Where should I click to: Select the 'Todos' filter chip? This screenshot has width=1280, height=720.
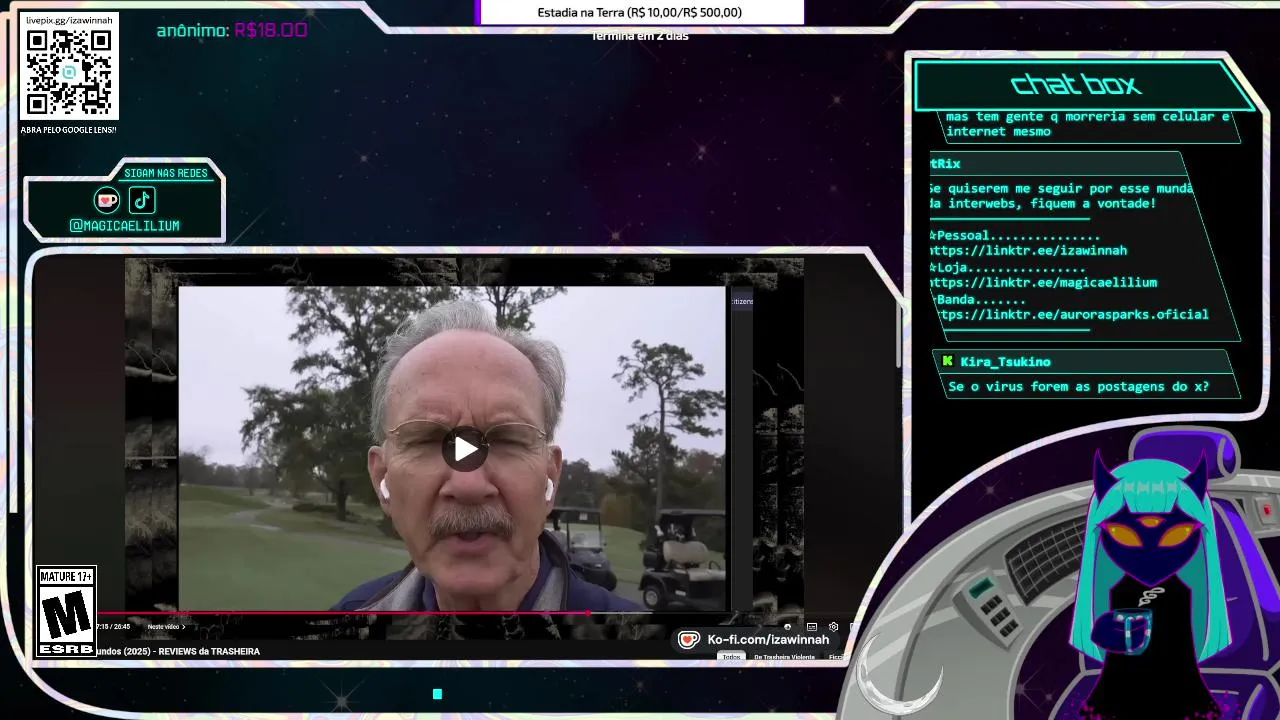(x=731, y=657)
